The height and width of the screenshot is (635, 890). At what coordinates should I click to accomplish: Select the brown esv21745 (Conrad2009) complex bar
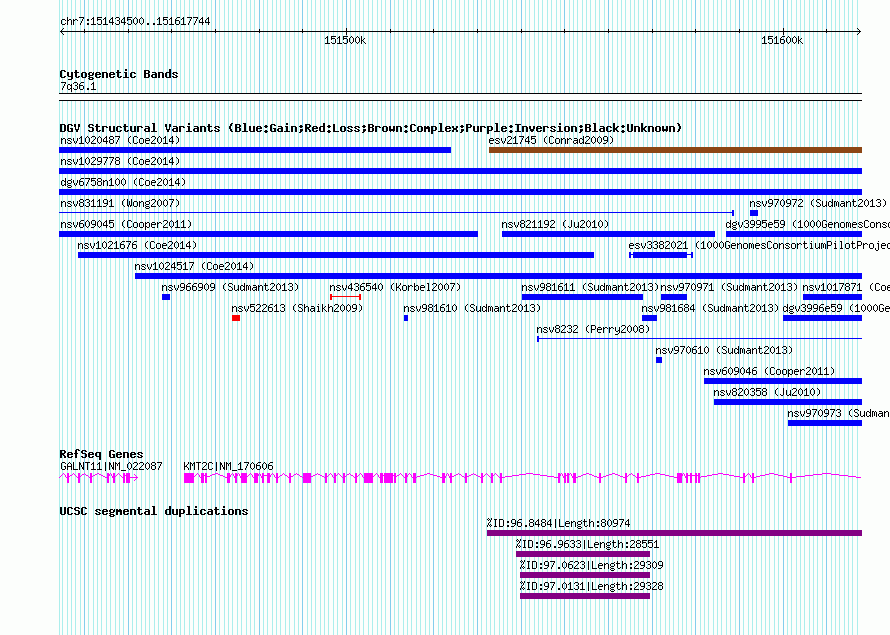675,150
